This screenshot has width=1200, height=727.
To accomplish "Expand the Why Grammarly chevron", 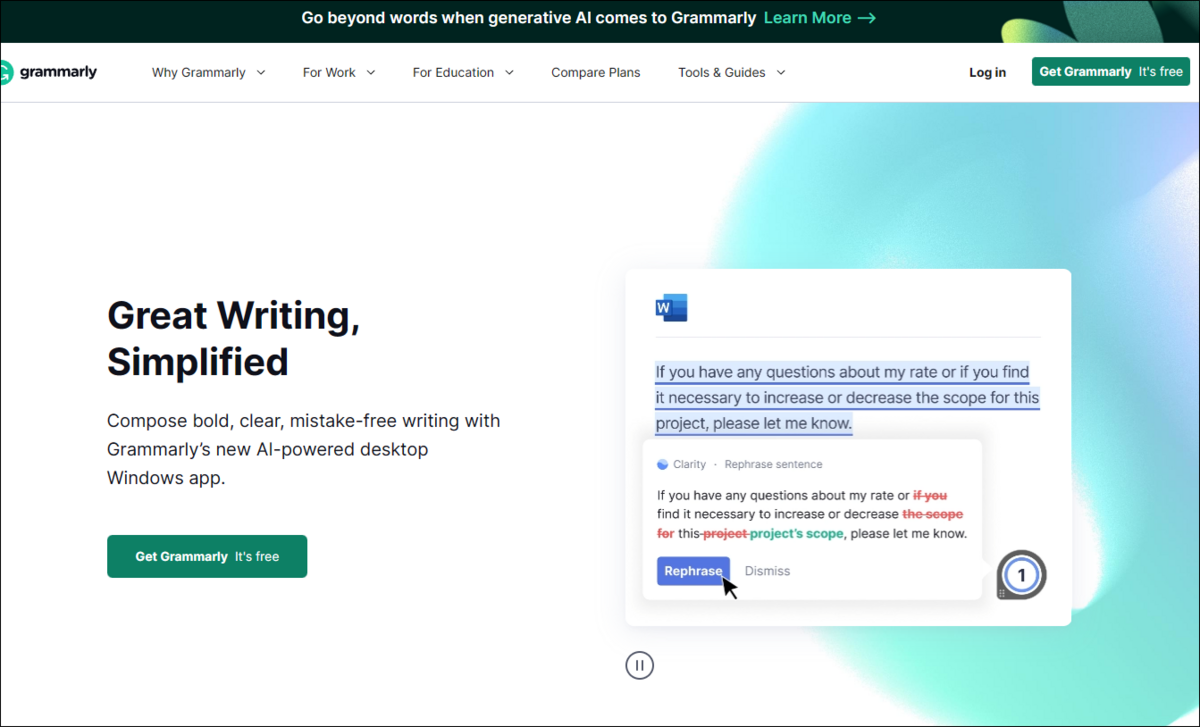I will [x=261, y=72].
